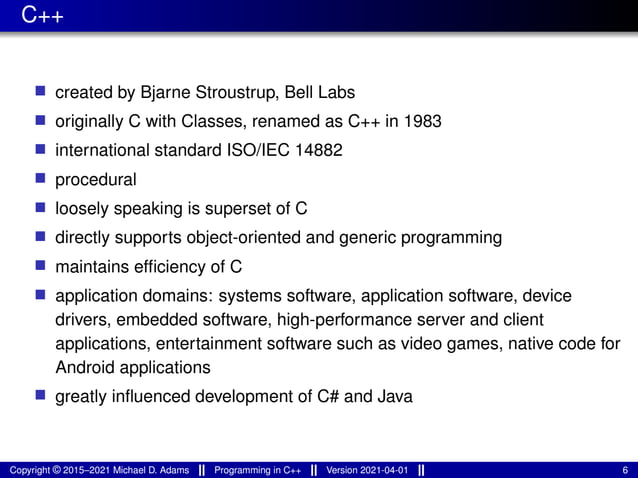Viewport: 638px width, 478px height.
Task: Click "directly supports object-oriented and generic programming"
Action: [x=278, y=238]
